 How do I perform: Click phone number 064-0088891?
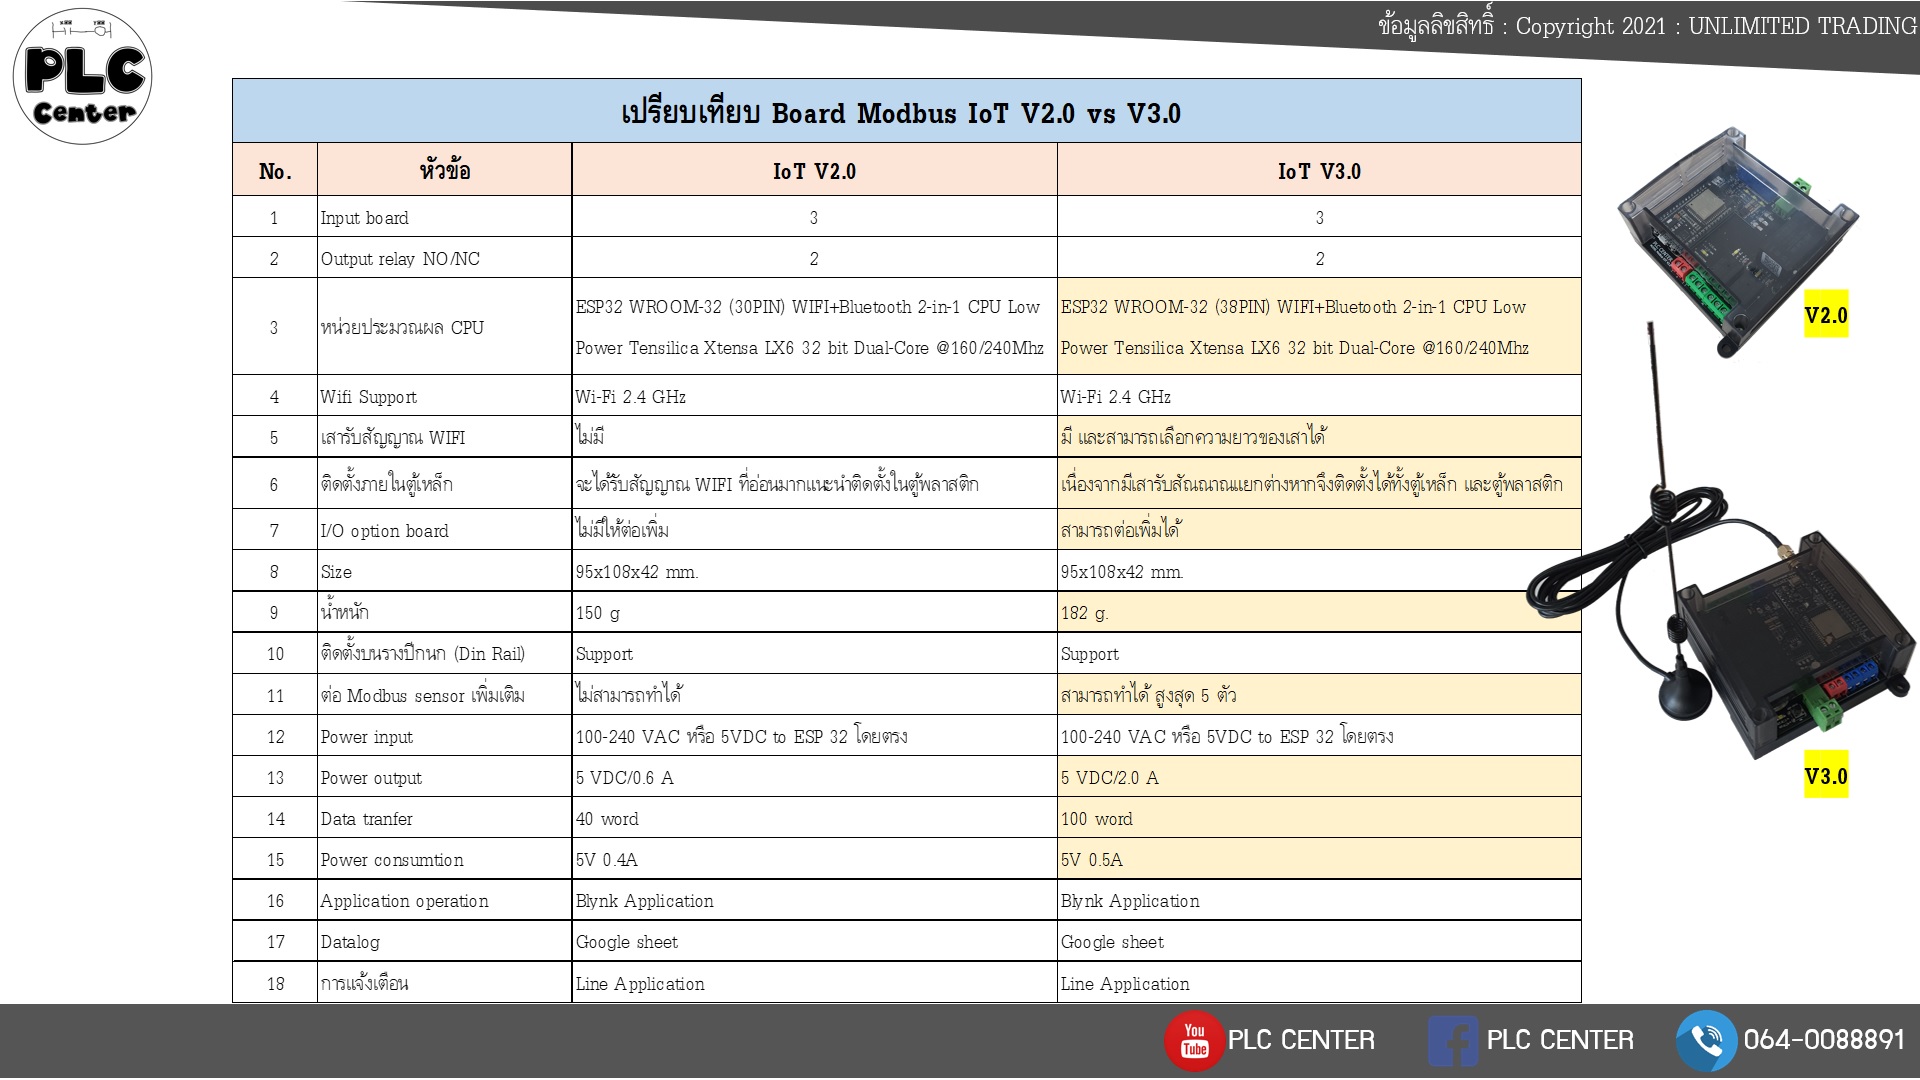coord(1824,1040)
